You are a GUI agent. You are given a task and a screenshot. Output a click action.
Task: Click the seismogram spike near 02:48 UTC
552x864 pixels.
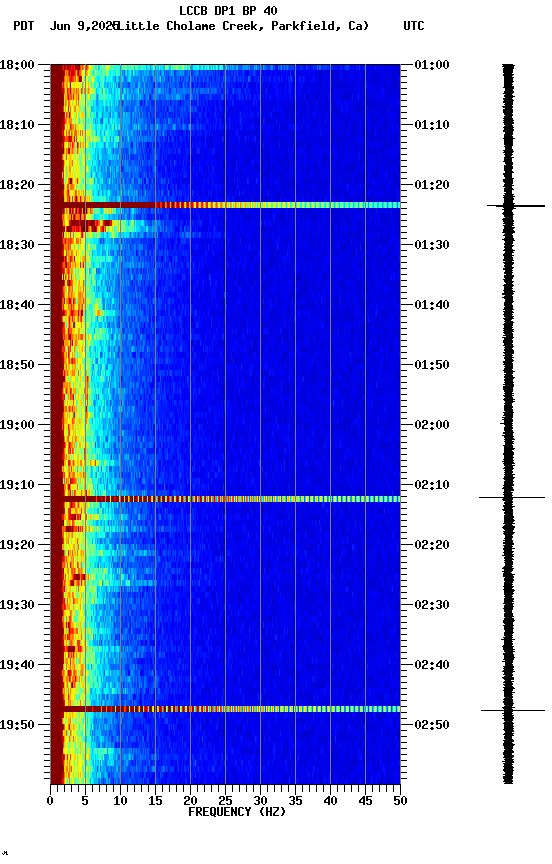pos(513,710)
